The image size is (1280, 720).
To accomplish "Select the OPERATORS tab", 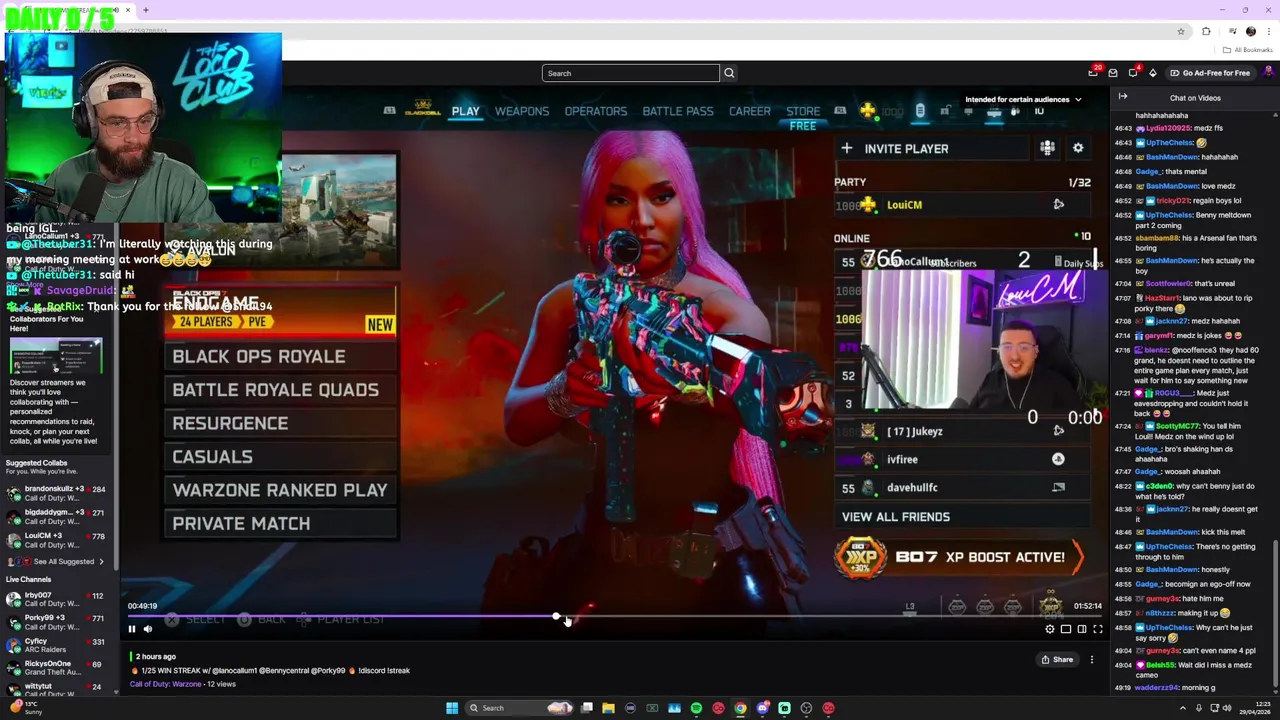I will [x=596, y=111].
